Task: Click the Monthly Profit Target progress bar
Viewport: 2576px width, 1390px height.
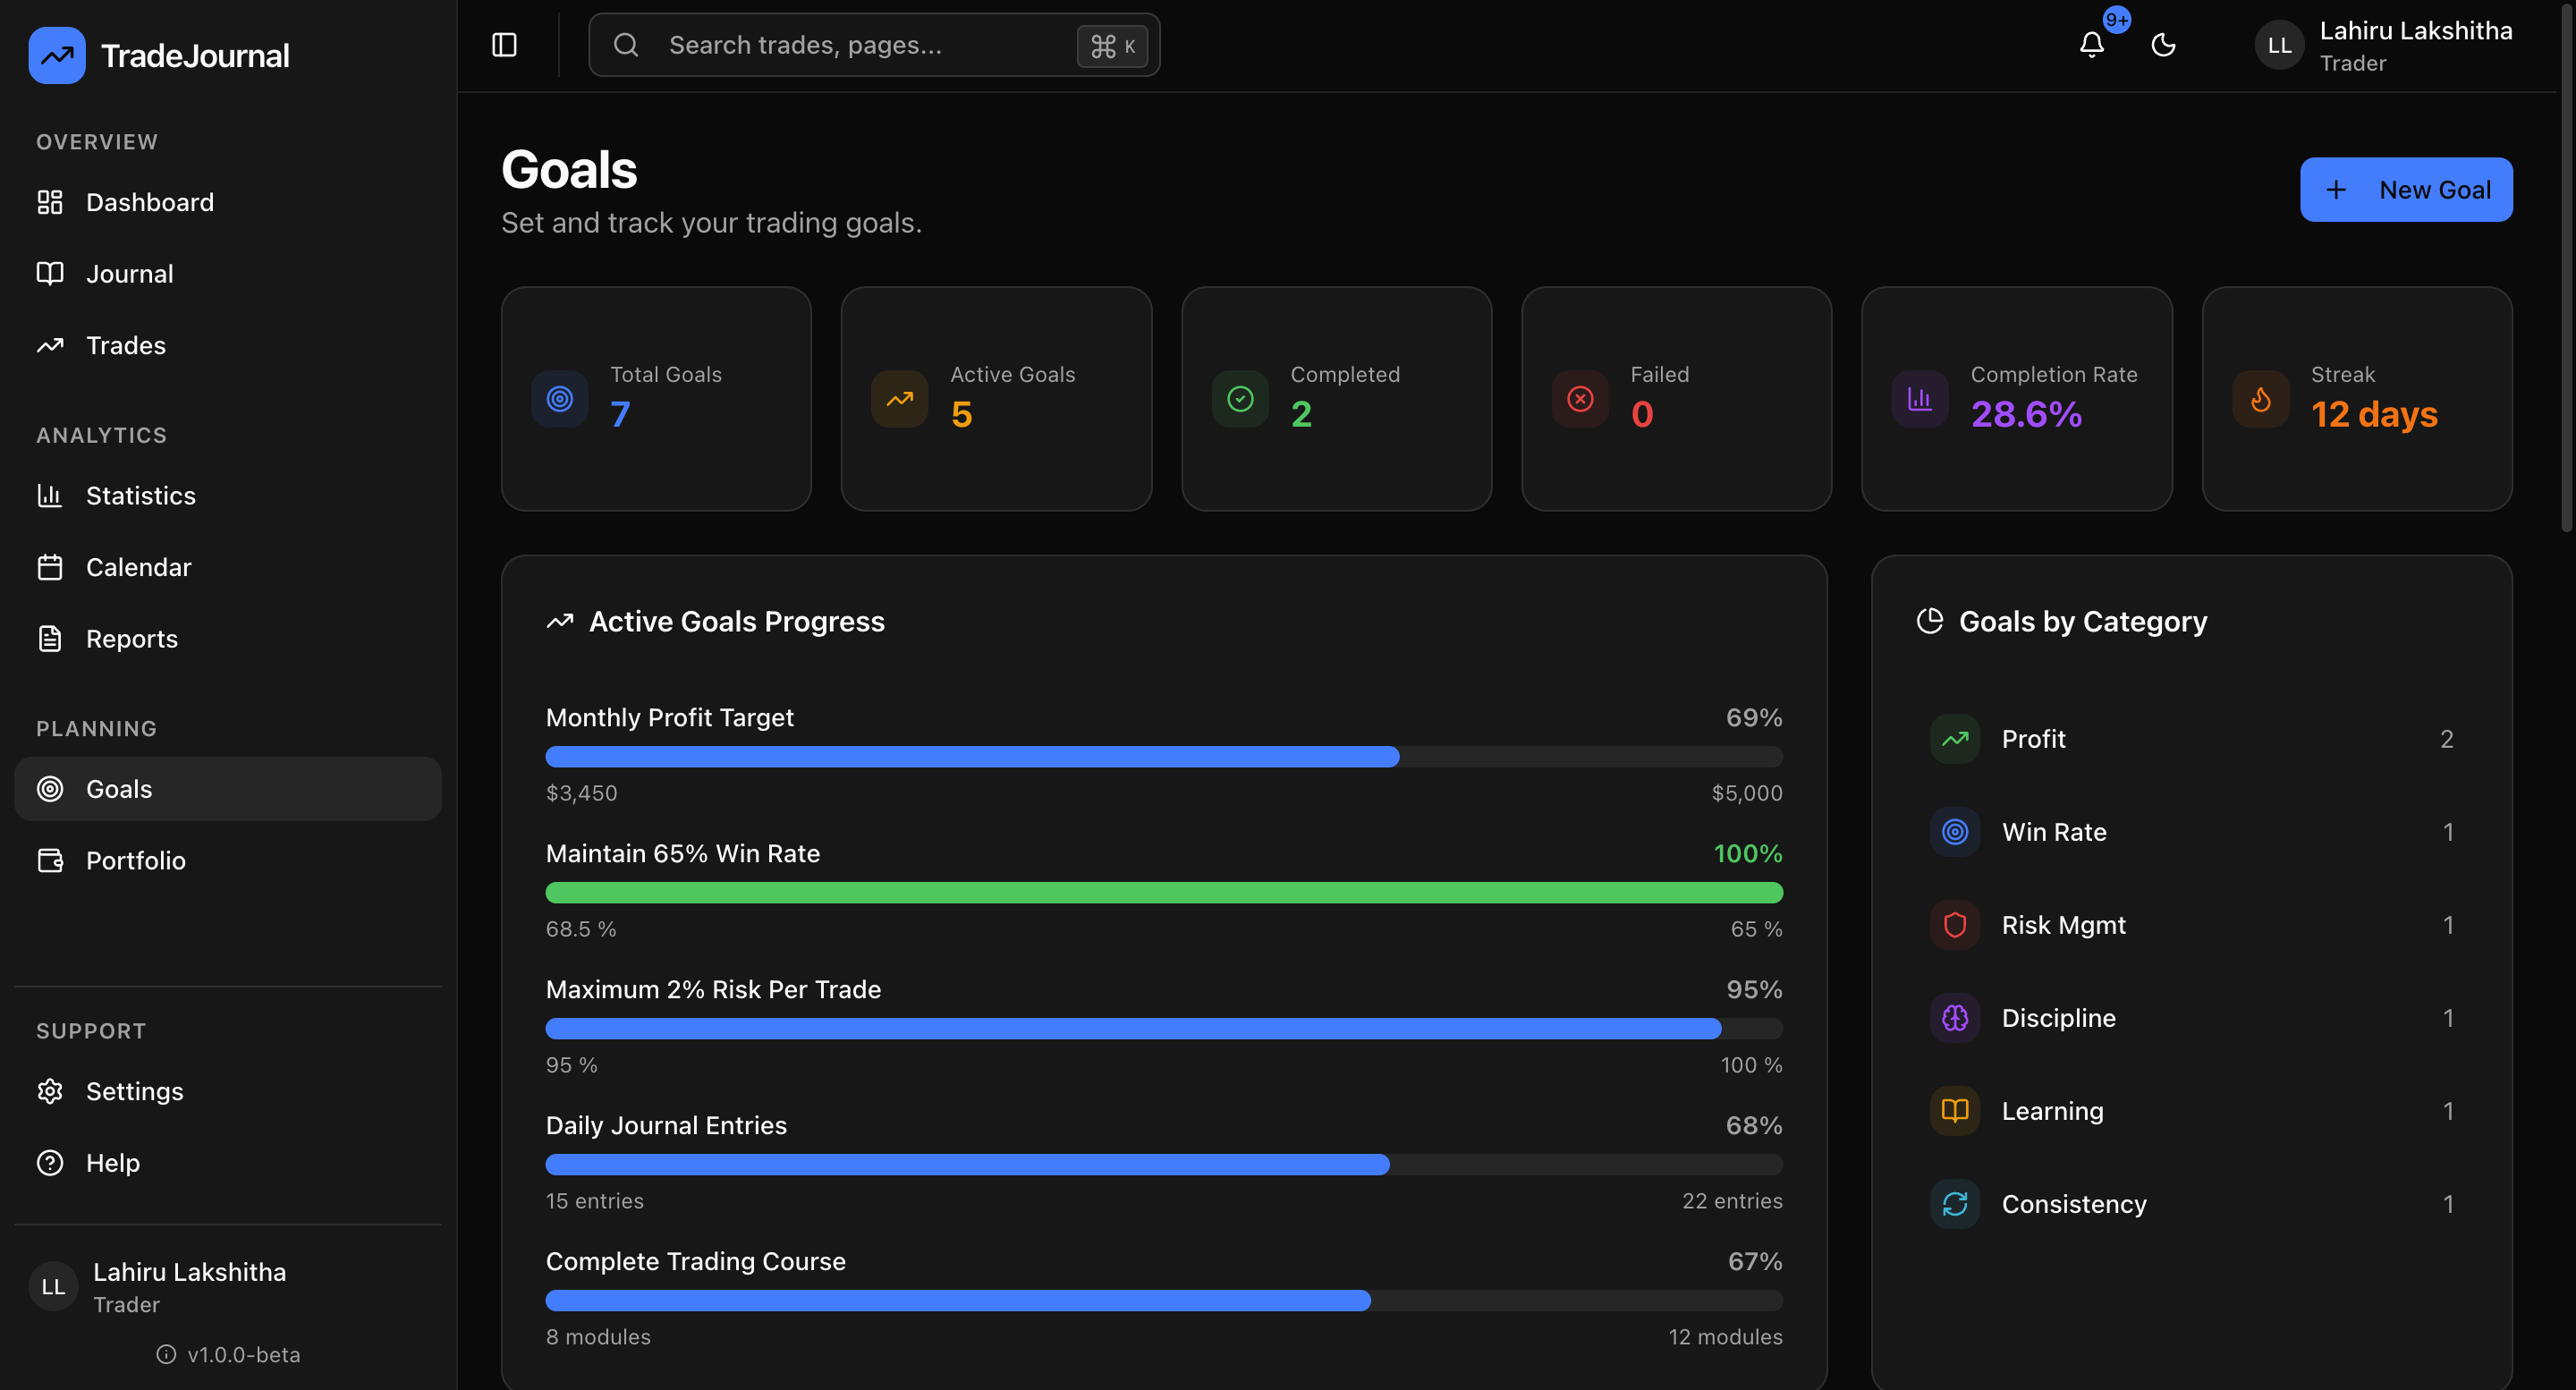Action: [x=1163, y=757]
